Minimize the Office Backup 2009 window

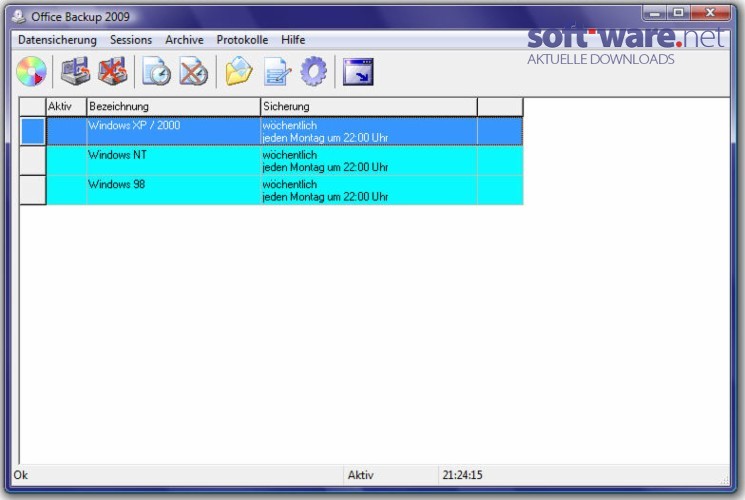(655, 13)
